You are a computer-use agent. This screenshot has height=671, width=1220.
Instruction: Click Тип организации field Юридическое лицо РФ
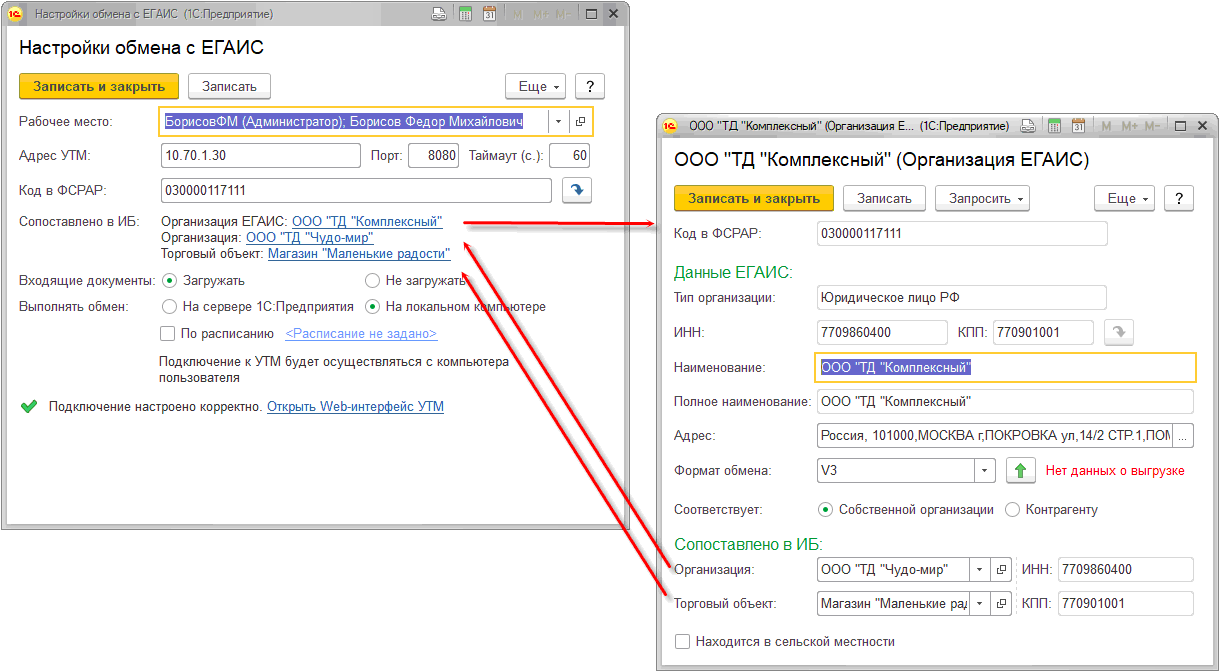click(x=961, y=298)
